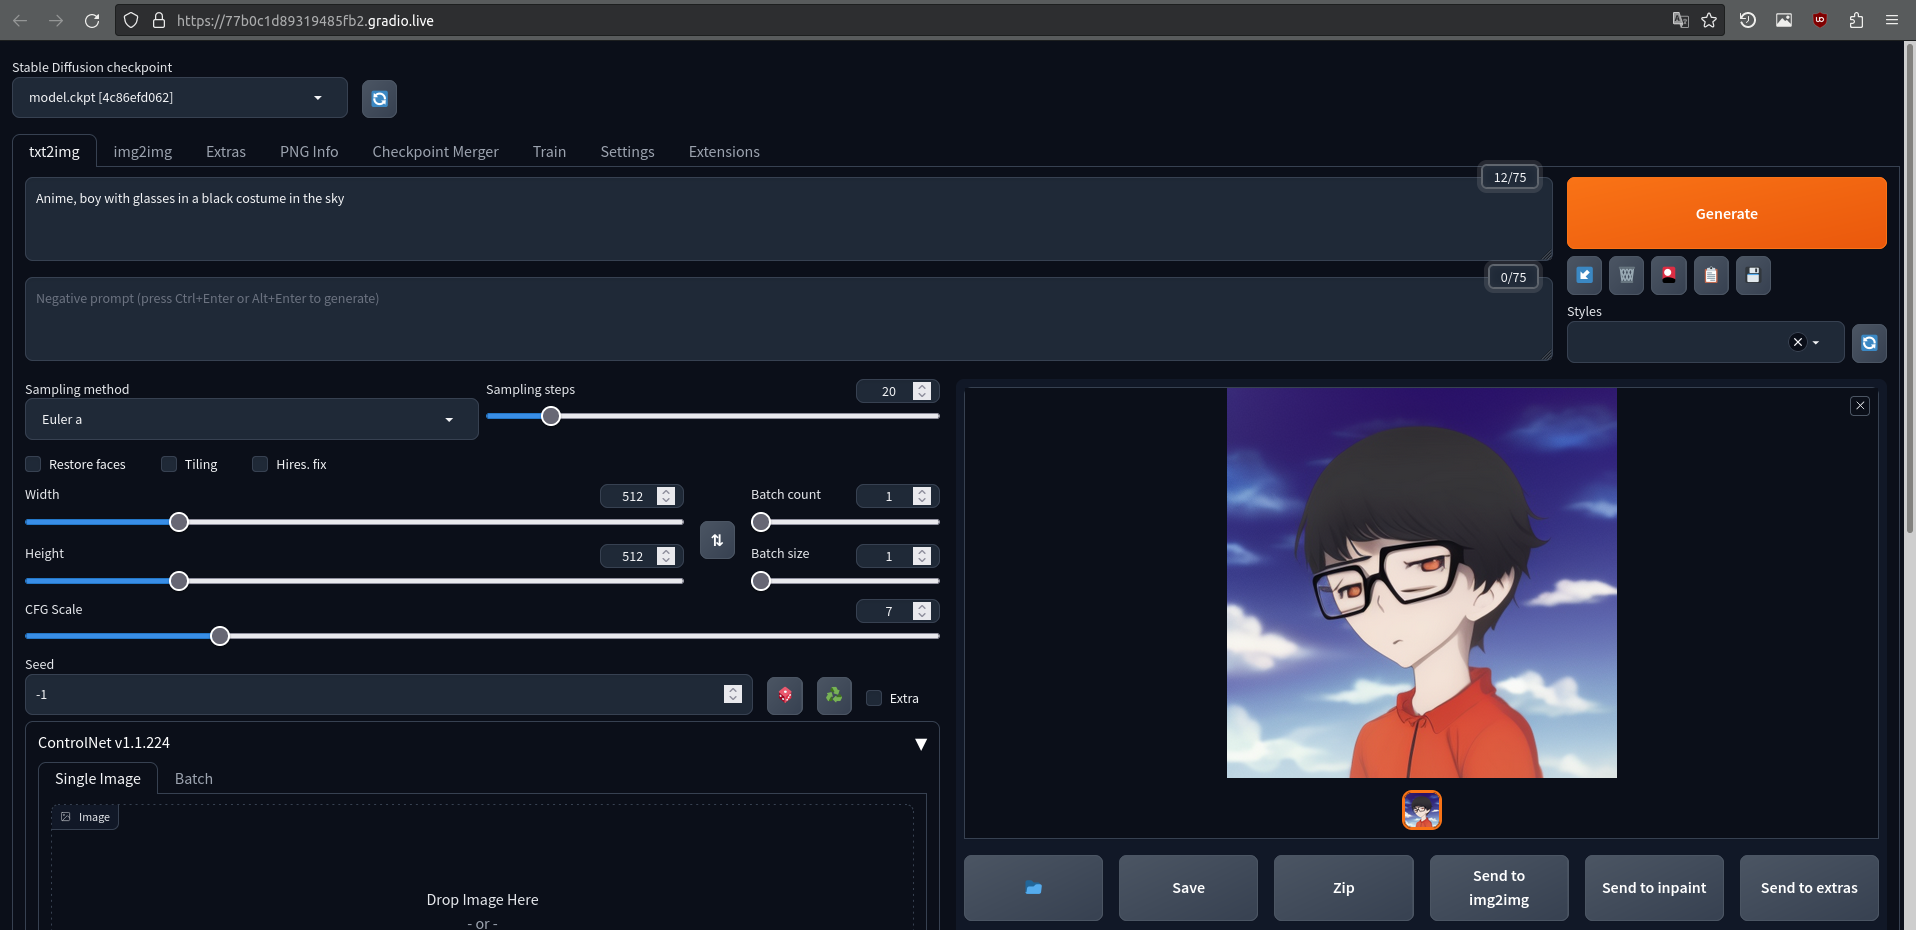Enable the Restore faces checkbox
Screen dimensions: 1916x930
point(34,464)
